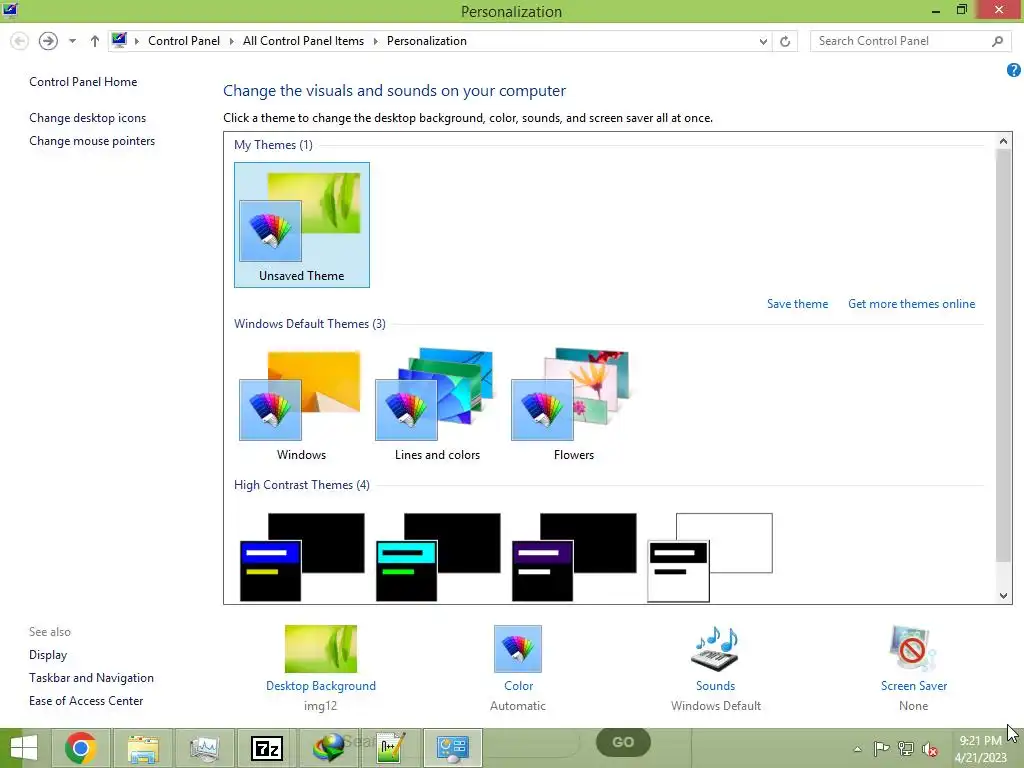The image size is (1024, 768).
Task: Click Control Panel in breadcrumb path
Action: pyautogui.click(x=184, y=40)
